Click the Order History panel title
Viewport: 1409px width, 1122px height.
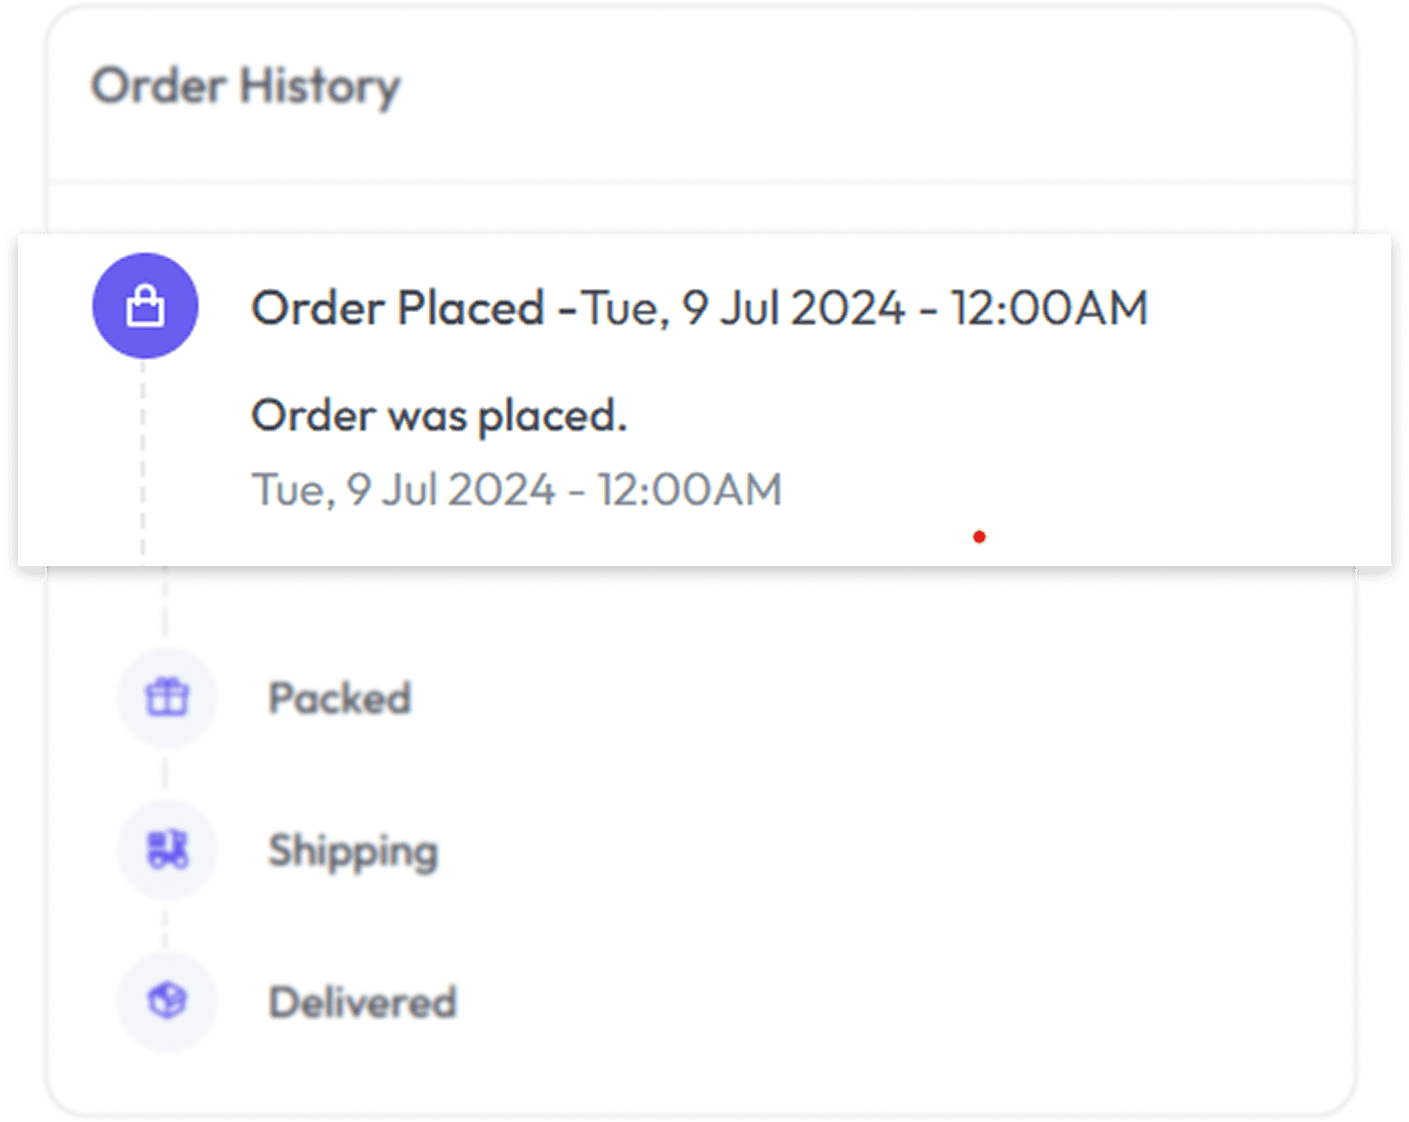tap(245, 86)
